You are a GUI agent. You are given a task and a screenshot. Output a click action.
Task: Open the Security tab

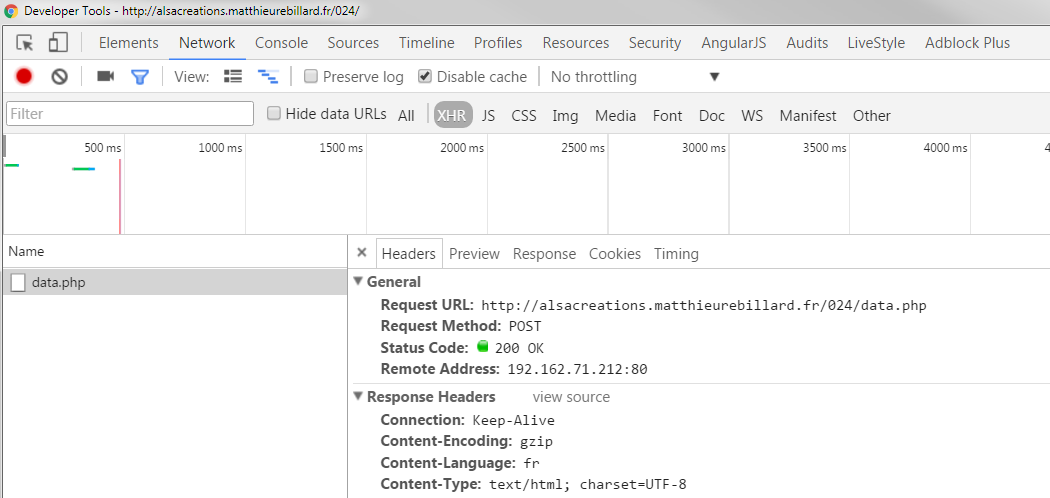(655, 43)
